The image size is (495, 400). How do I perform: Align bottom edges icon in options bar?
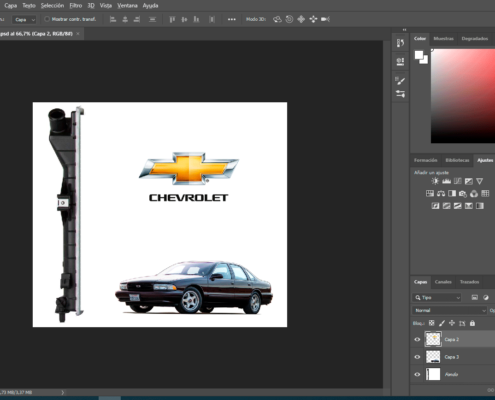pyautogui.click(x=196, y=19)
